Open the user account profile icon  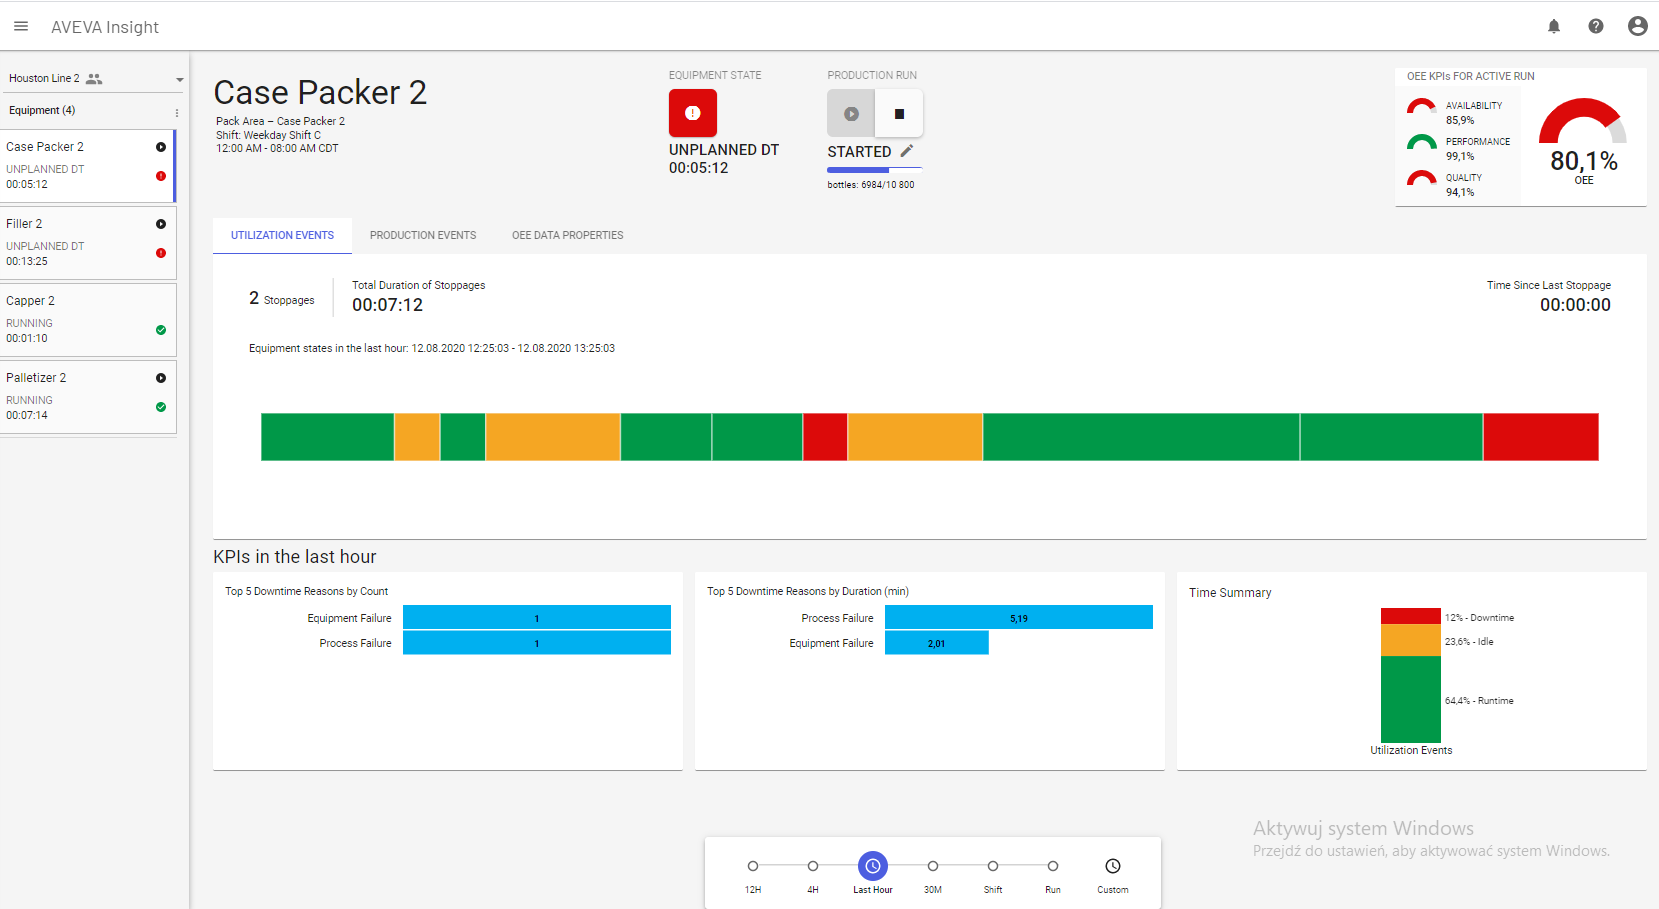tap(1637, 26)
